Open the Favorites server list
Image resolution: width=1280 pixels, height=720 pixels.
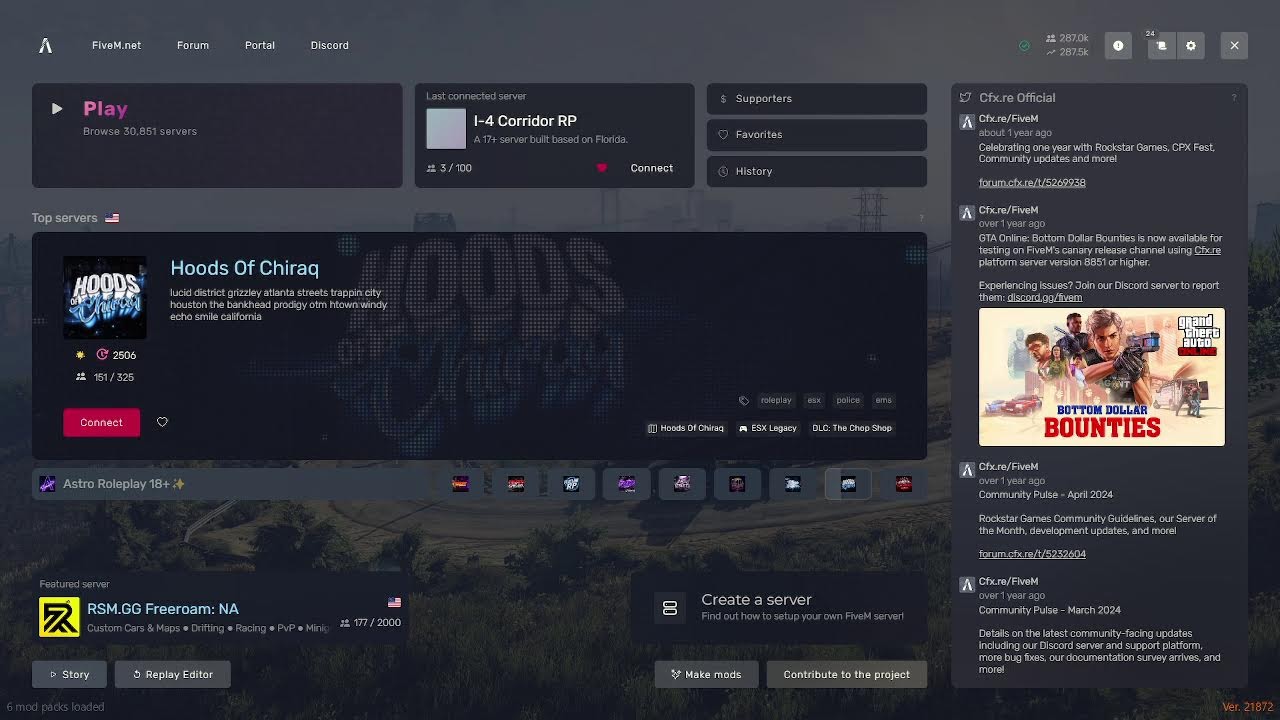817,135
